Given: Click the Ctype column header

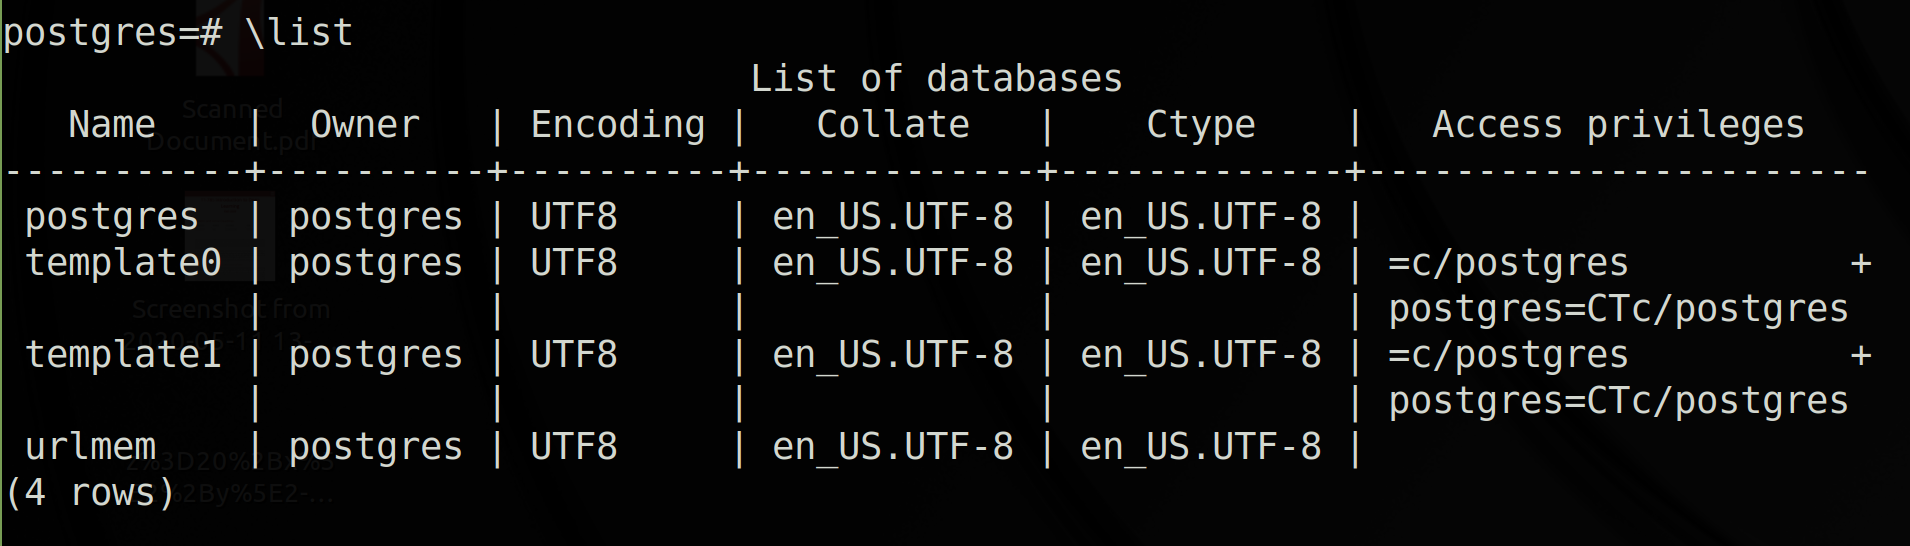Looking at the screenshot, I should pos(1201,125).
